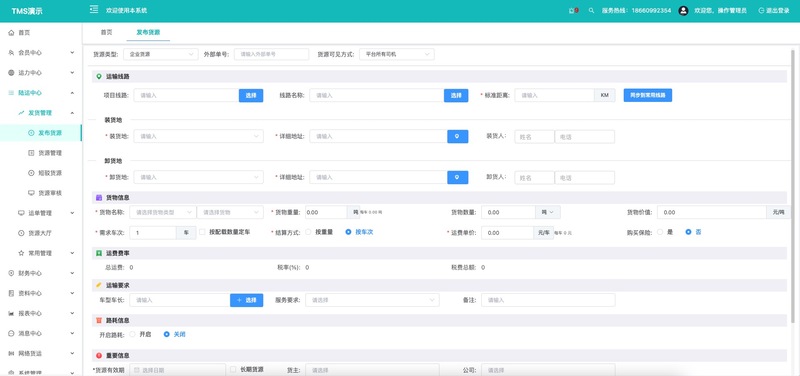Open the search magnifier in header
Image resolution: width=800 pixels, height=376 pixels.
coord(591,10)
